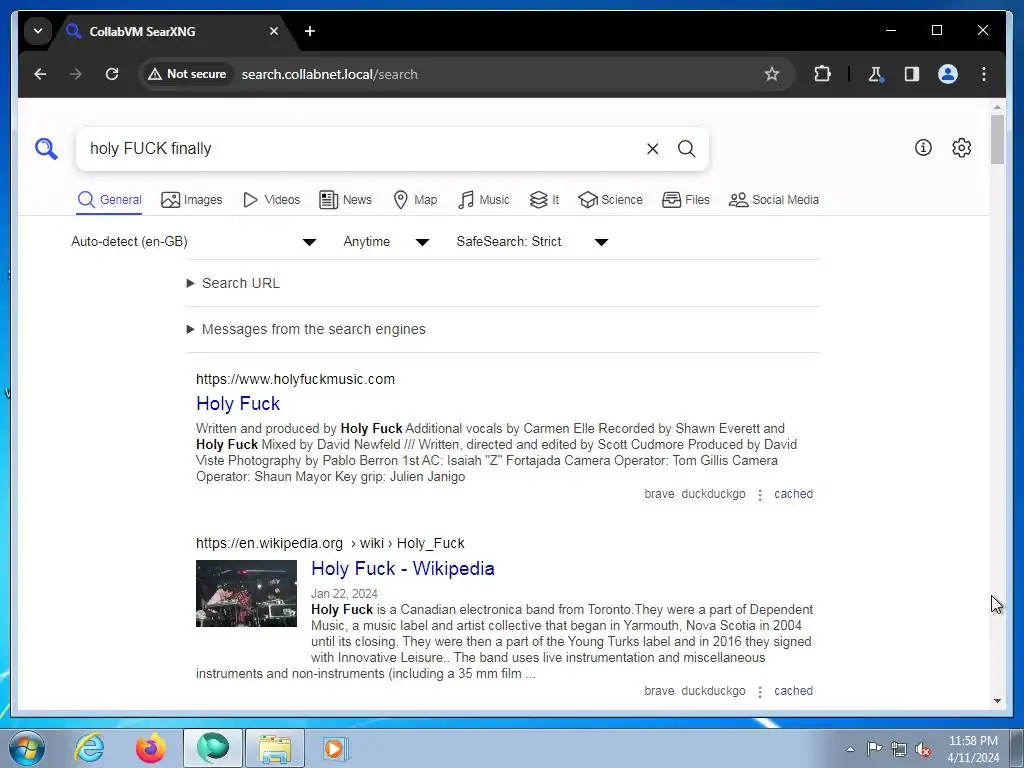The width and height of the screenshot is (1024, 768).
Task: Click brave engine label on first result
Action: (x=659, y=494)
